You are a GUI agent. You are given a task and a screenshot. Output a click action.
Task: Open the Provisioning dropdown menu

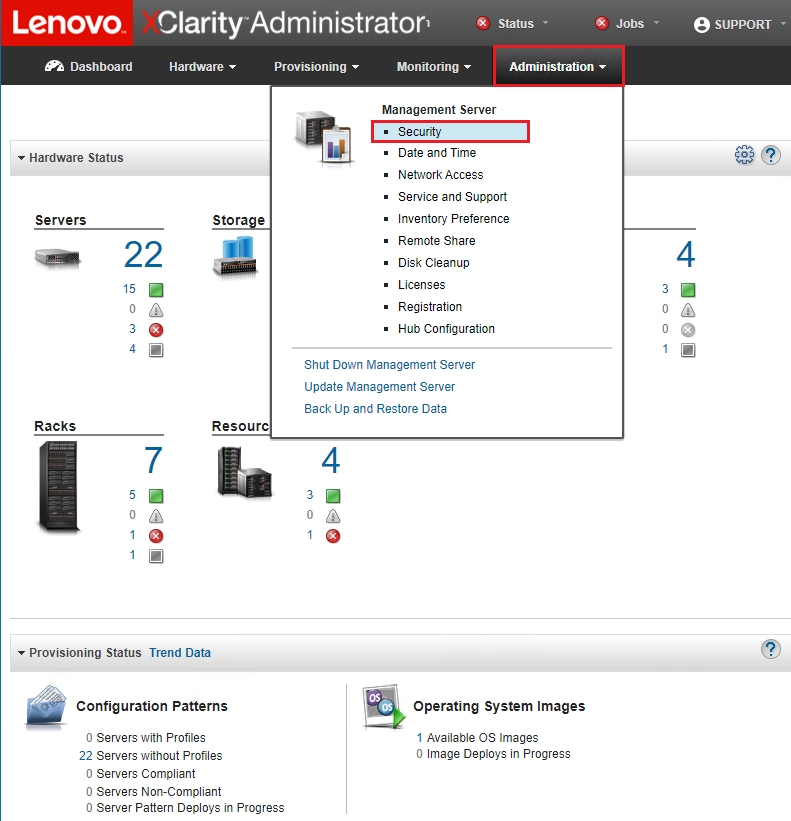(316, 67)
